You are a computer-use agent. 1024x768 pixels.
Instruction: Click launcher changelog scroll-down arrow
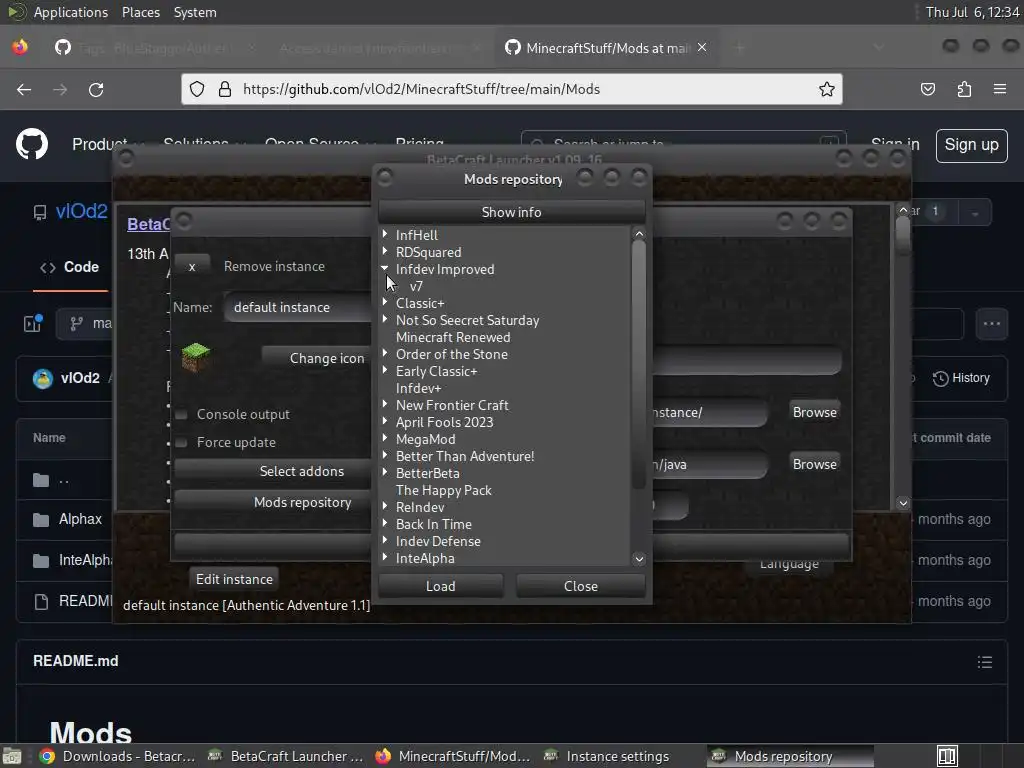(903, 502)
